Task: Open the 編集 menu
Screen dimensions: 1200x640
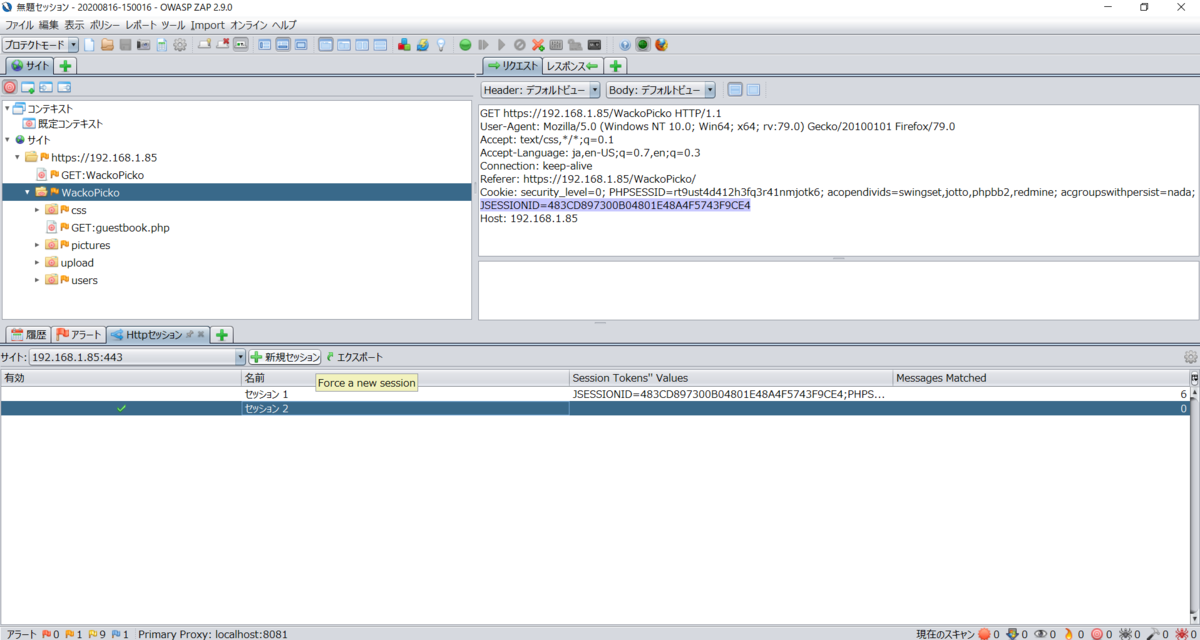Action: coord(50,25)
